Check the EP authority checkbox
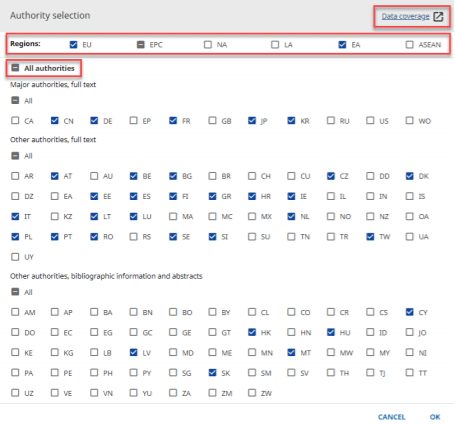Image resolution: width=455 pixels, height=425 pixels. coord(133,120)
